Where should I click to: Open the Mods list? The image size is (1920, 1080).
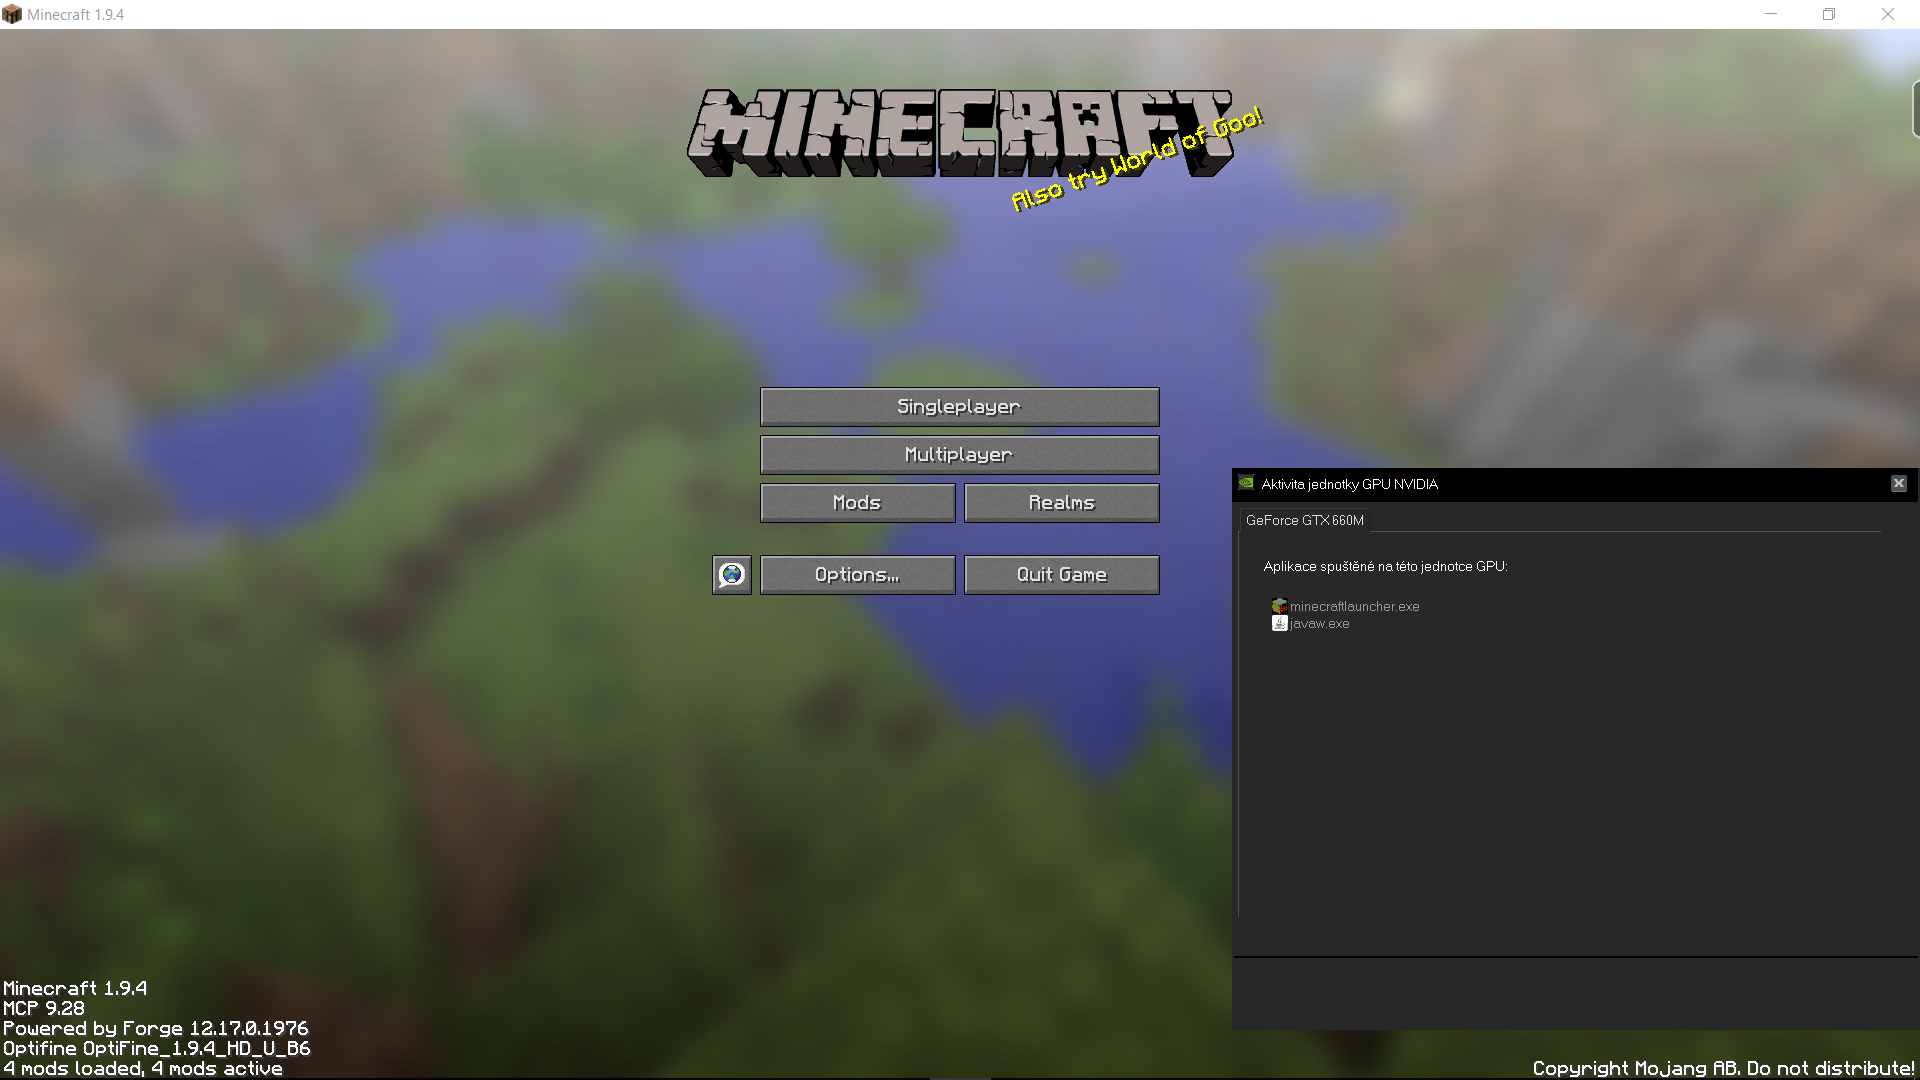(x=857, y=503)
